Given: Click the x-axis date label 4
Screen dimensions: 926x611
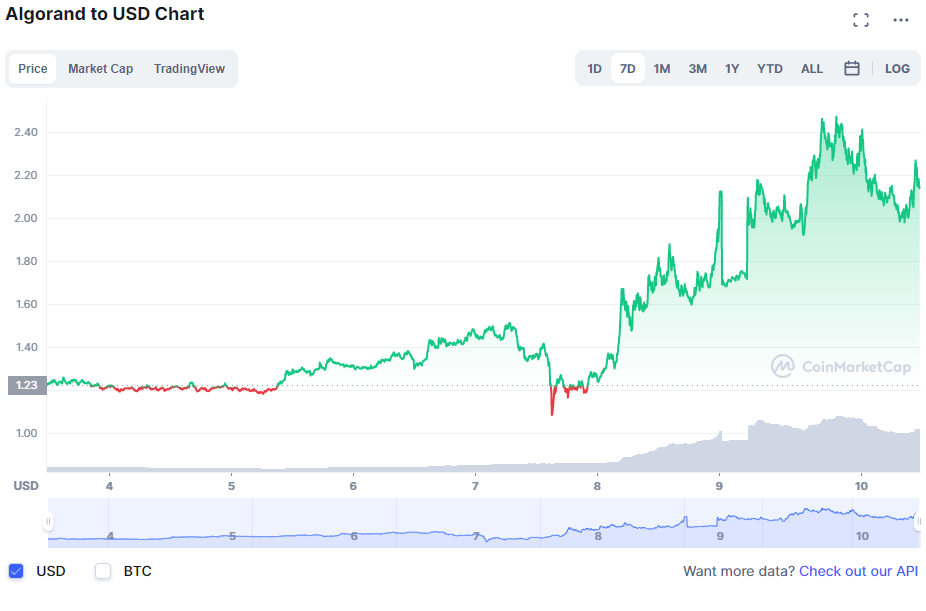Looking at the screenshot, I should 109,486.
